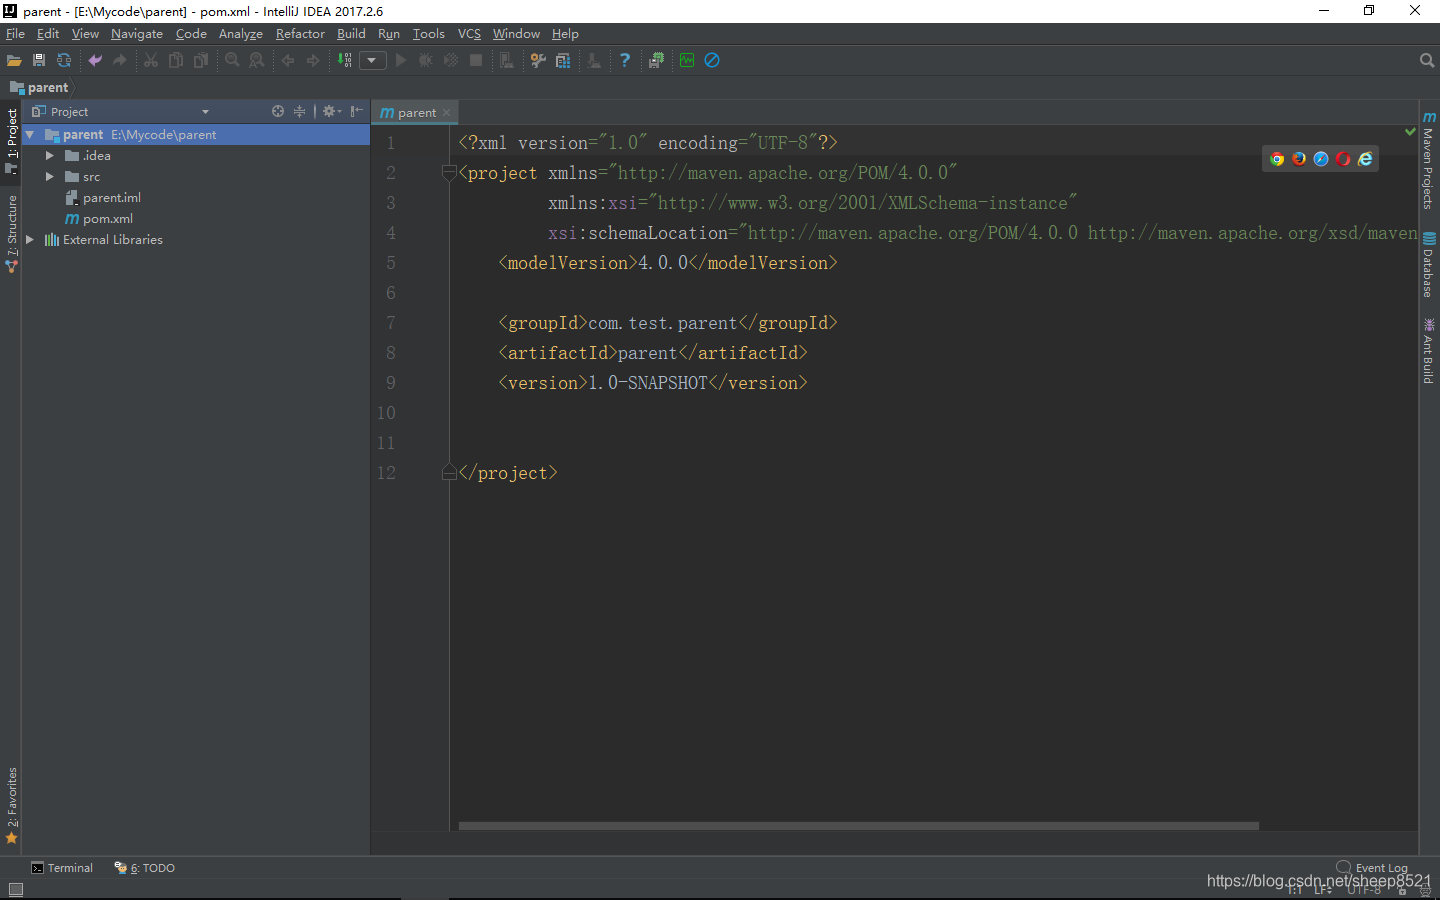Navigate Back with the left arrow icon
This screenshot has height=900, width=1440.
point(288,60)
